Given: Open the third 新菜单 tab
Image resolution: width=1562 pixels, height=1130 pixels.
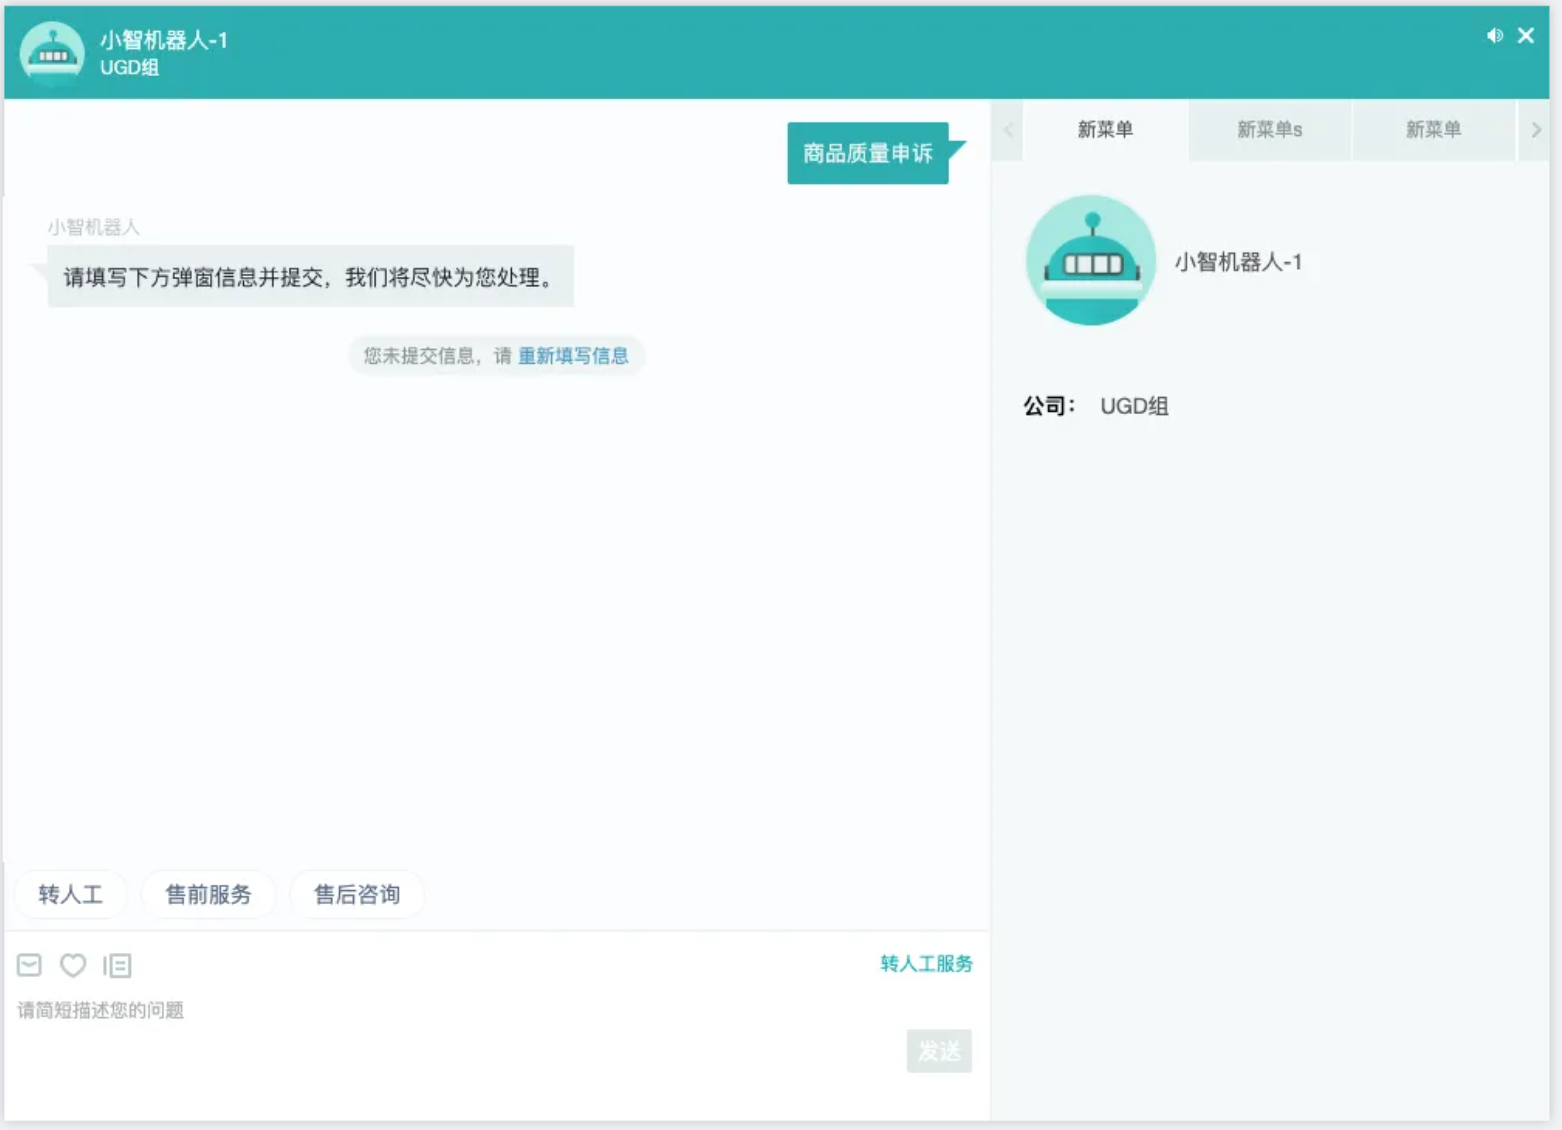Looking at the screenshot, I should pos(1433,130).
